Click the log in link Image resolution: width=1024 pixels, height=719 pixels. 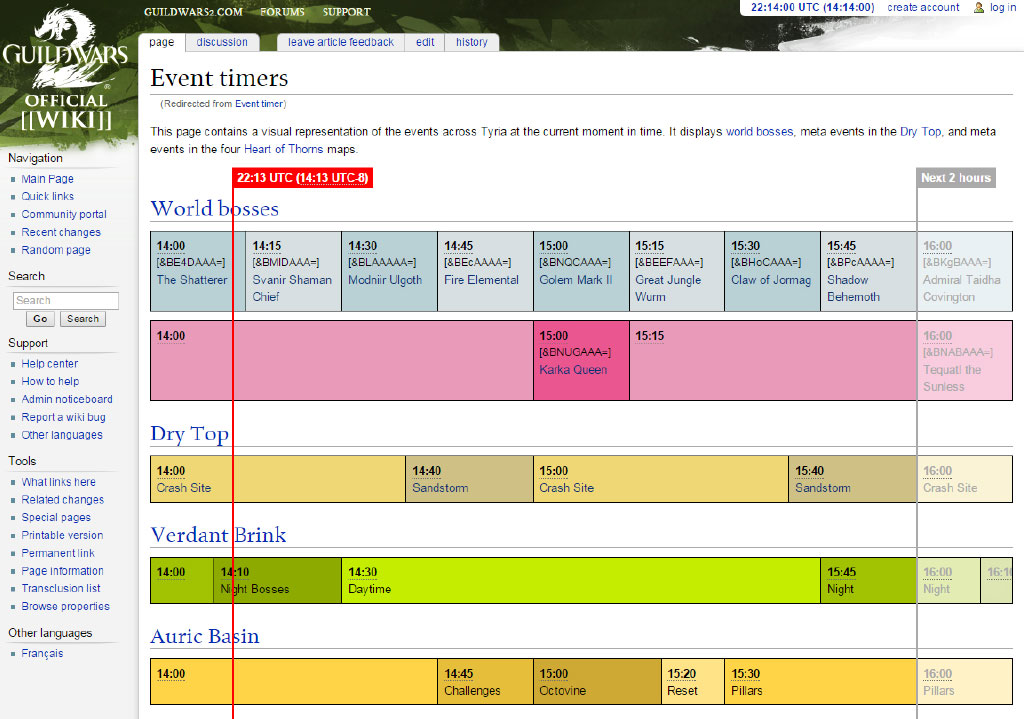(1002, 7)
